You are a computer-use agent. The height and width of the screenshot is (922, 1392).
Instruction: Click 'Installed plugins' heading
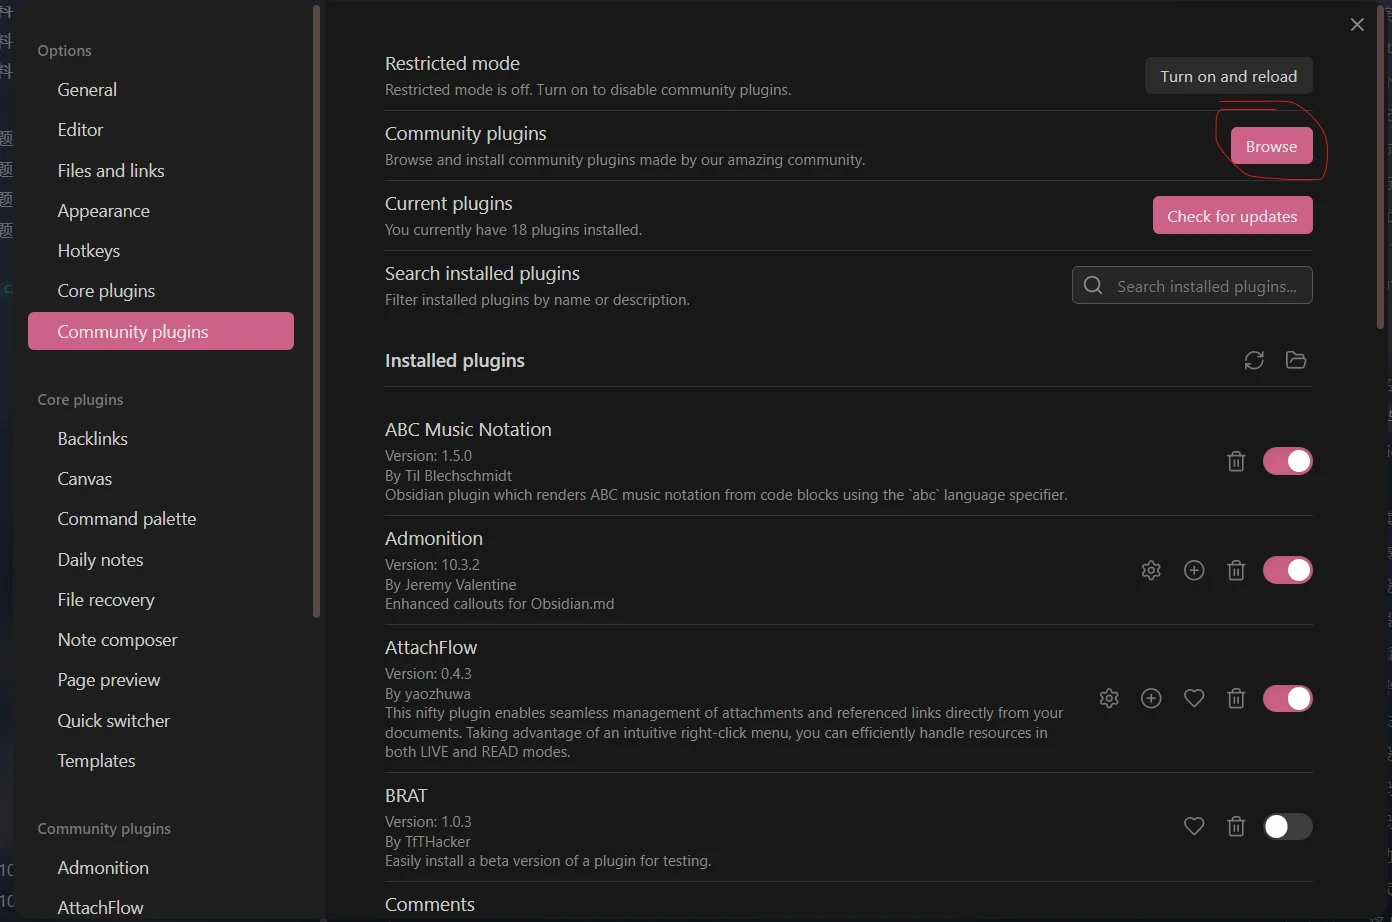[x=455, y=360]
